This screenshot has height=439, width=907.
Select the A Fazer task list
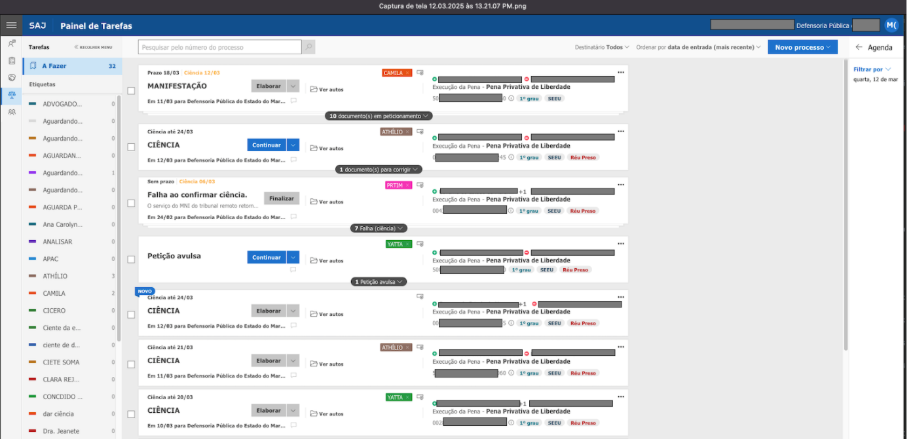click(x=70, y=66)
